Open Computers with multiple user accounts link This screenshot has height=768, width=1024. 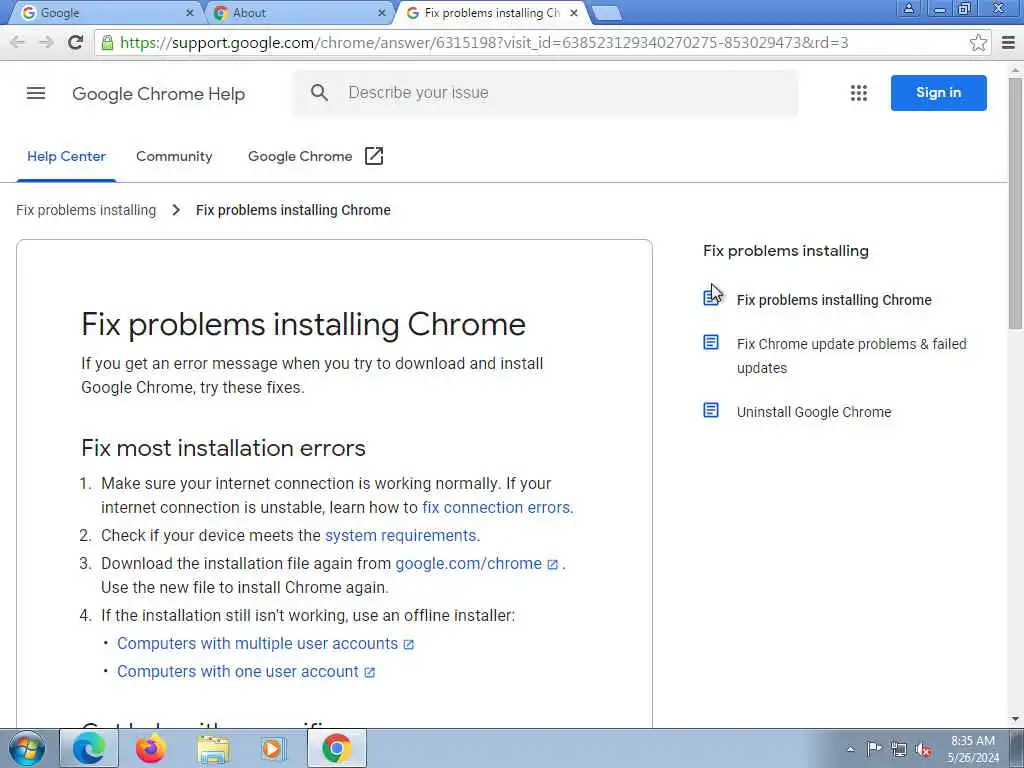[x=265, y=644]
